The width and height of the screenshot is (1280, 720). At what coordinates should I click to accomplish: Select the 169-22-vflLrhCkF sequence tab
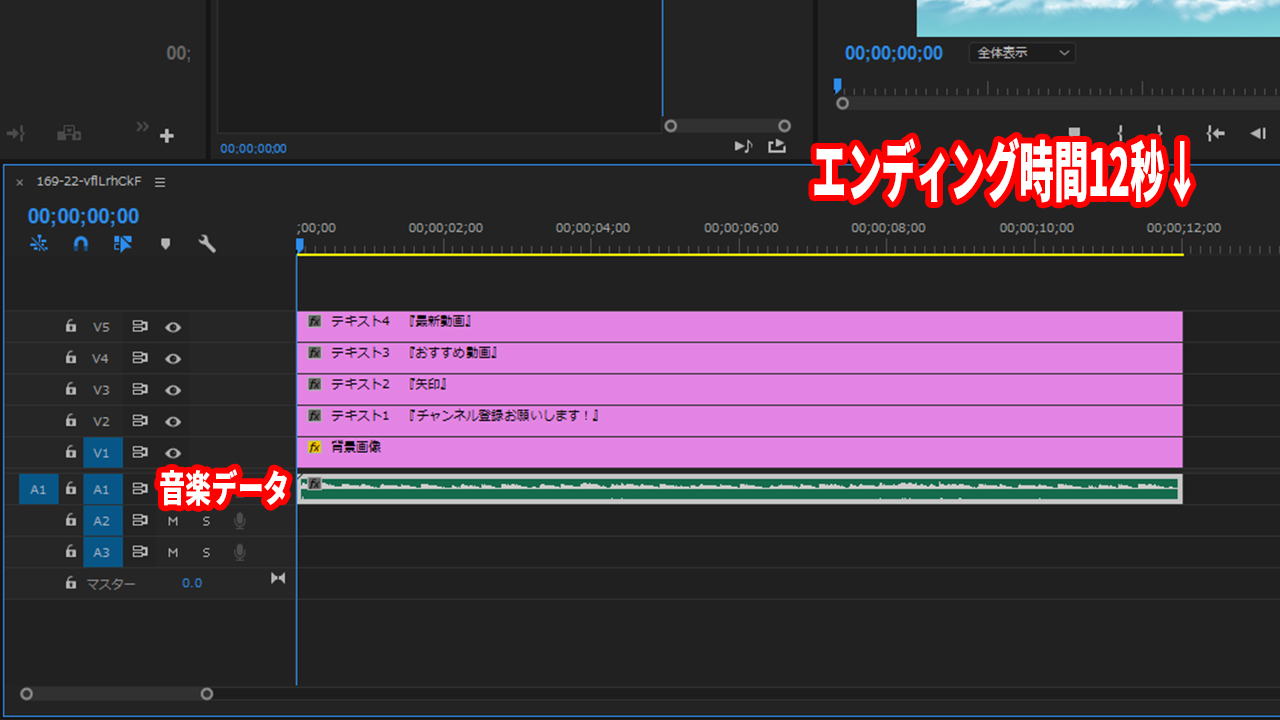pos(89,182)
